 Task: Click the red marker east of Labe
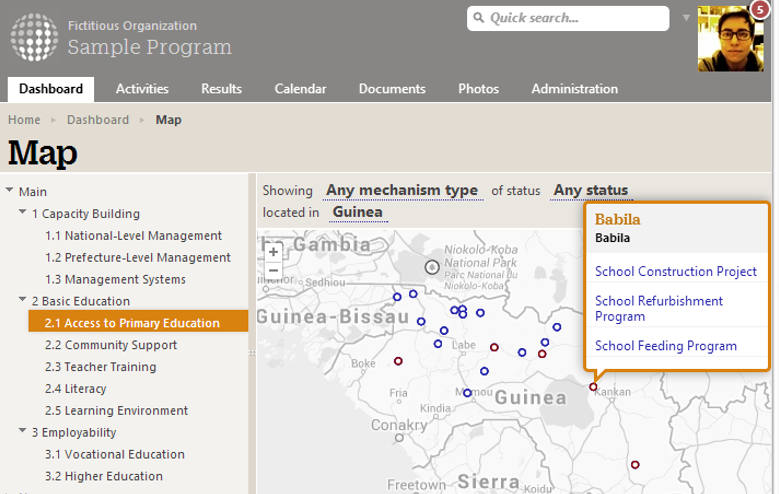(x=494, y=347)
